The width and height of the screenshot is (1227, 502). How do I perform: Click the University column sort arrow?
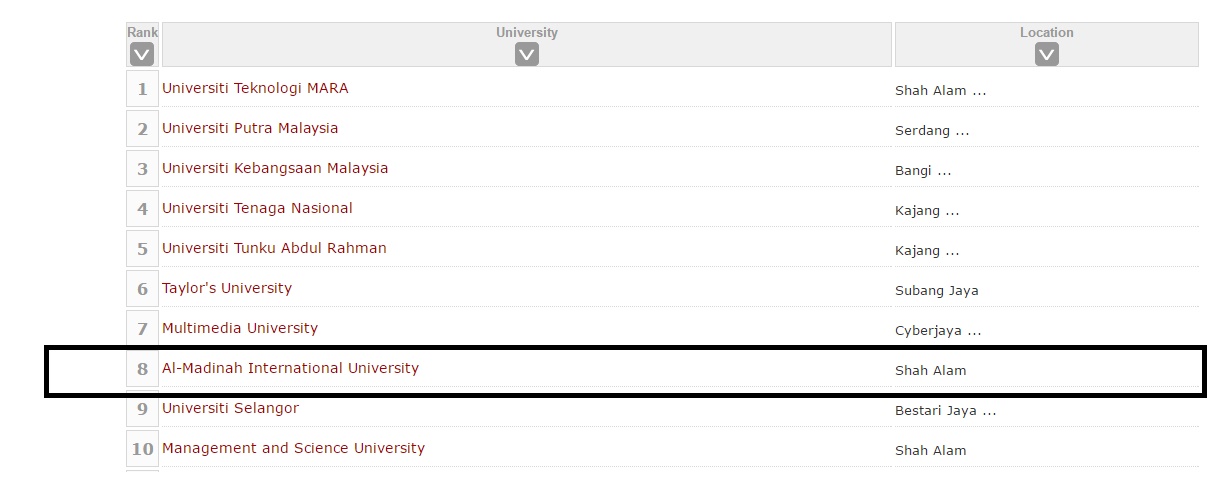(x=527, y=55)
